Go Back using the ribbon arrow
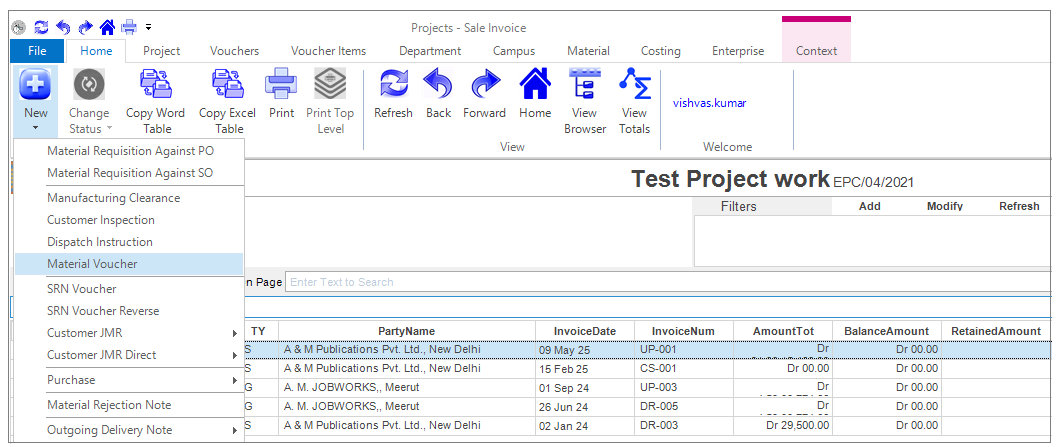The height and width of the screenshot is (447, 1061). pos(438,86)
